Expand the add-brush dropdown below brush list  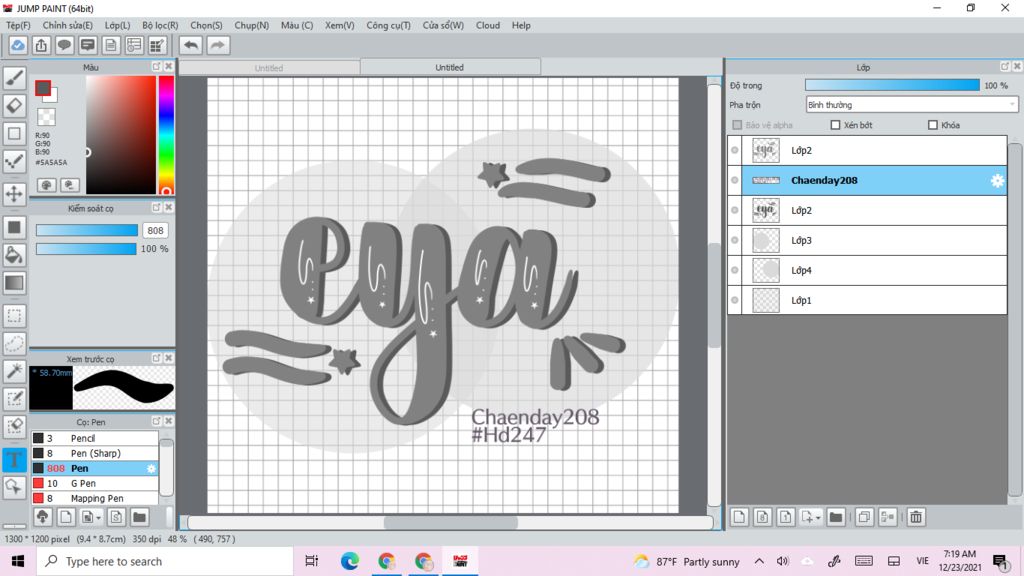(99, 518)
